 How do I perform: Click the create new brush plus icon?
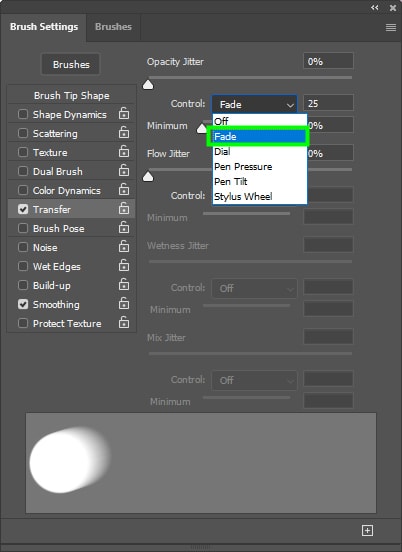367,530
